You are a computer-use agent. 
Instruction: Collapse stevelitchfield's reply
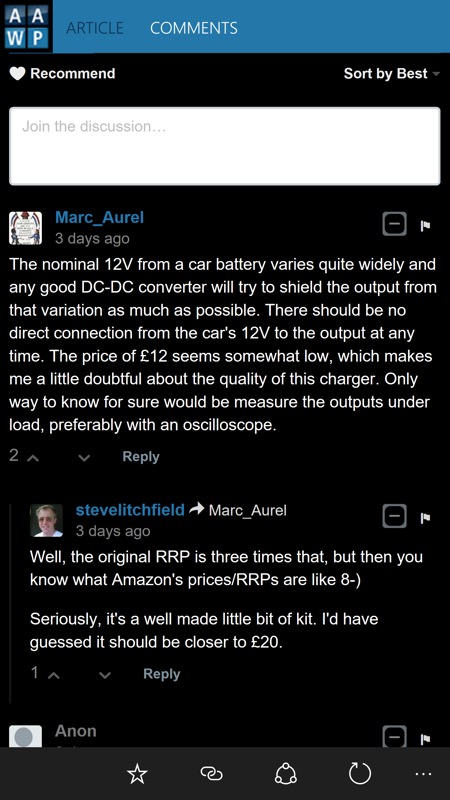[394, 517]
